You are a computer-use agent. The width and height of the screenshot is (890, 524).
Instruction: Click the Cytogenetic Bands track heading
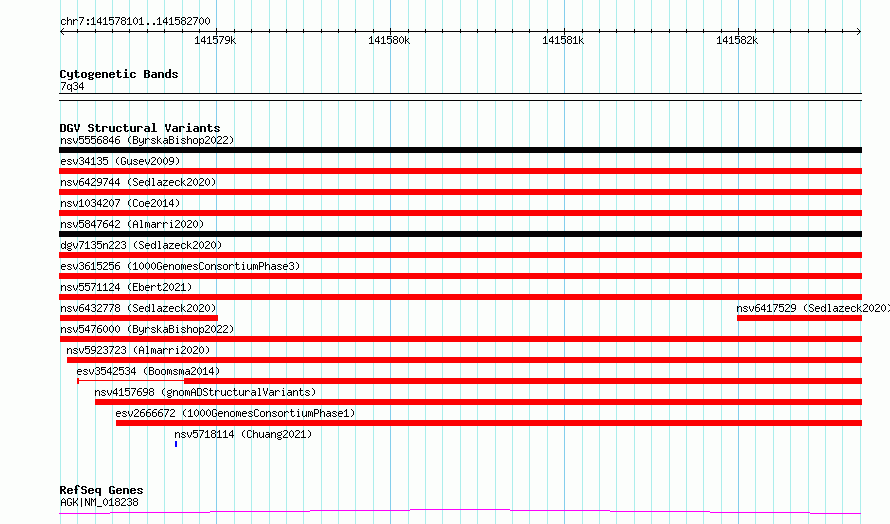click(119, 74)
